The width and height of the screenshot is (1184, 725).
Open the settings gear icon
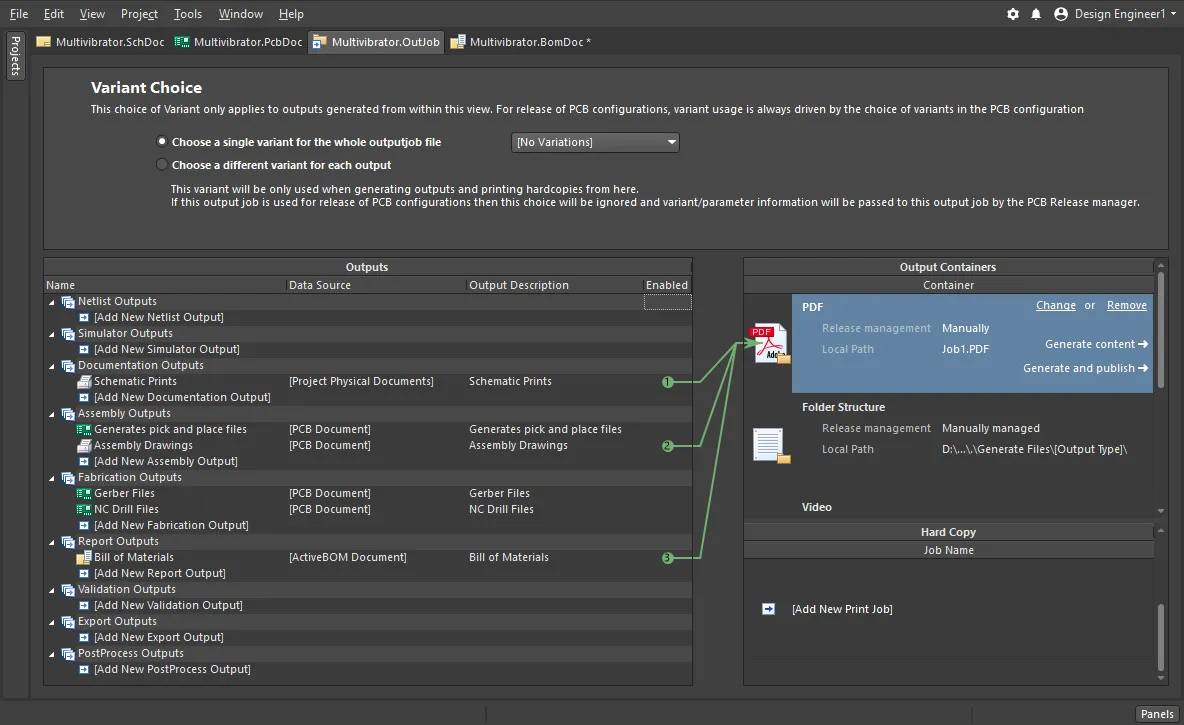[1013, 14]
